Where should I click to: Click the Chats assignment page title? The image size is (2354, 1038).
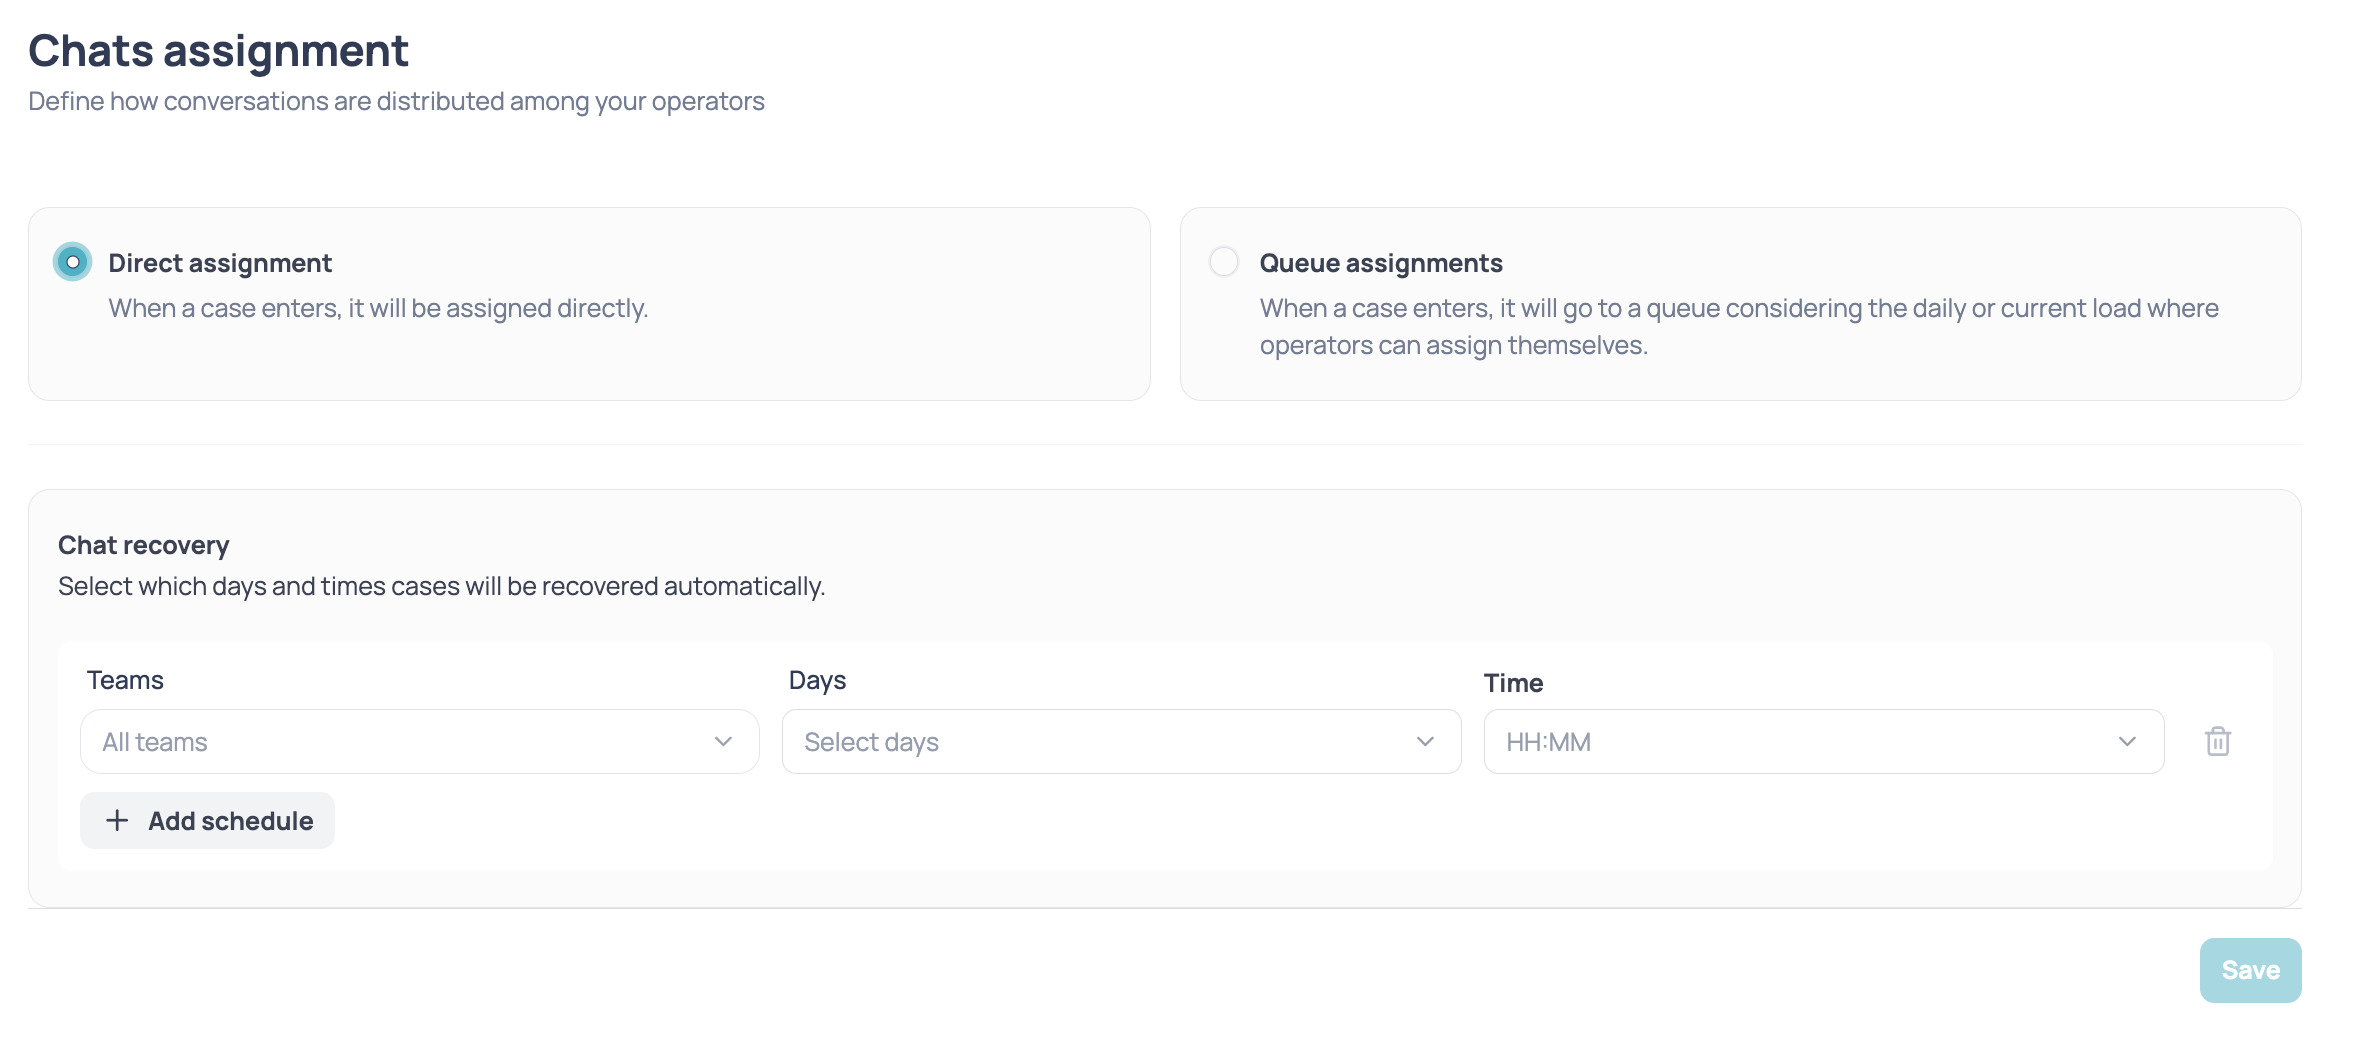pyautogui.click(x=218, y=51)
